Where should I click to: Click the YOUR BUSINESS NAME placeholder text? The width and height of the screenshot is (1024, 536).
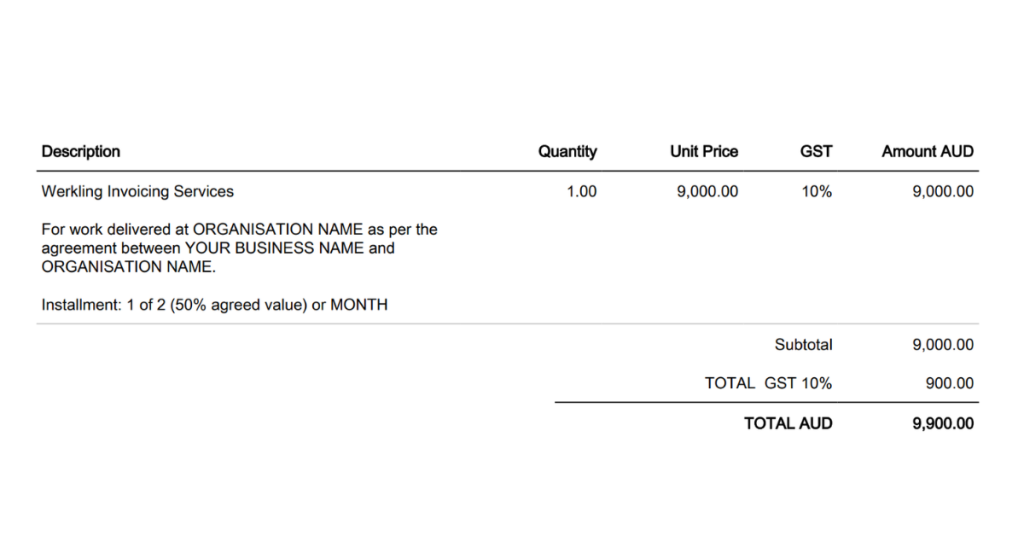(275, 248)
